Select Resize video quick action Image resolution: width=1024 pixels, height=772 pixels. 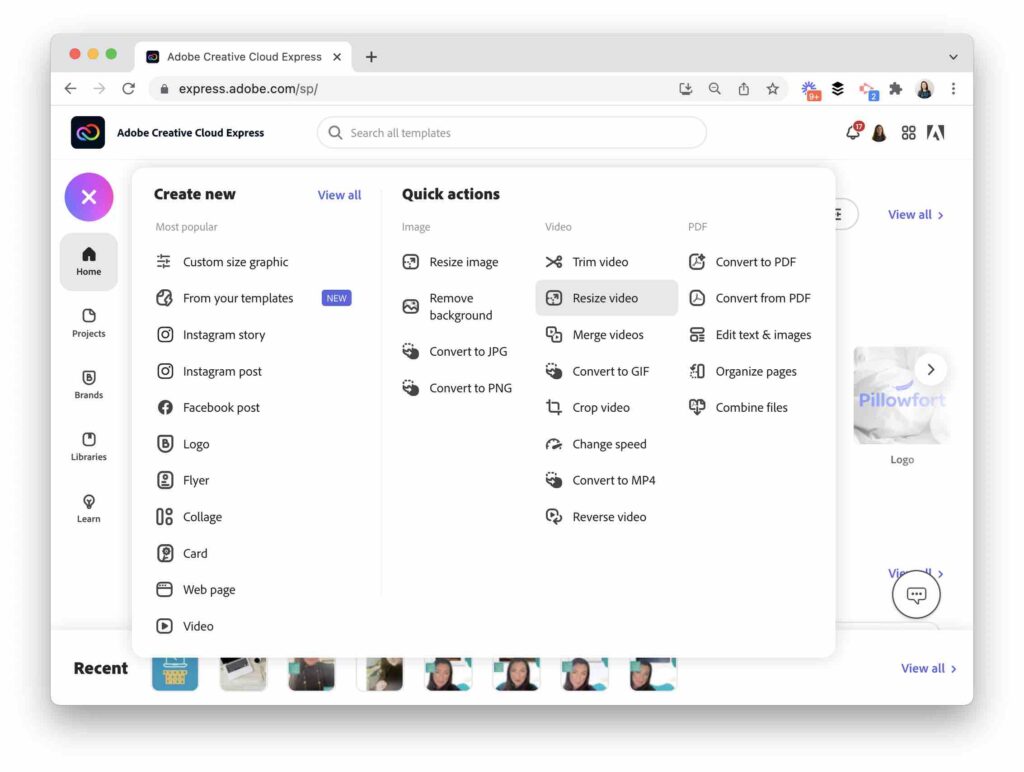pos(606,298)
